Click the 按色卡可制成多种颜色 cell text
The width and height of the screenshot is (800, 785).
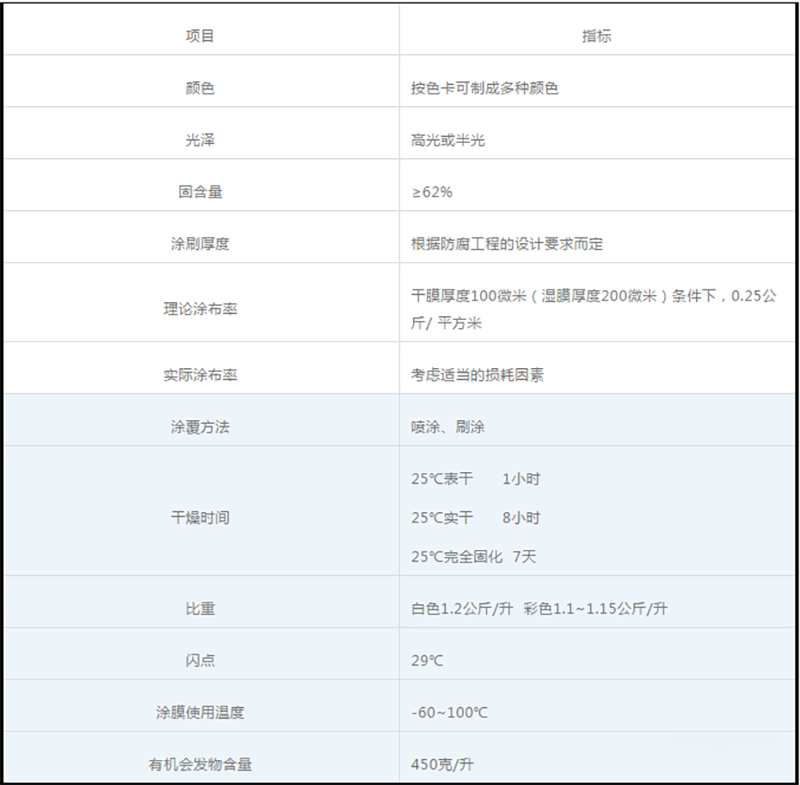tap(484, 88)
